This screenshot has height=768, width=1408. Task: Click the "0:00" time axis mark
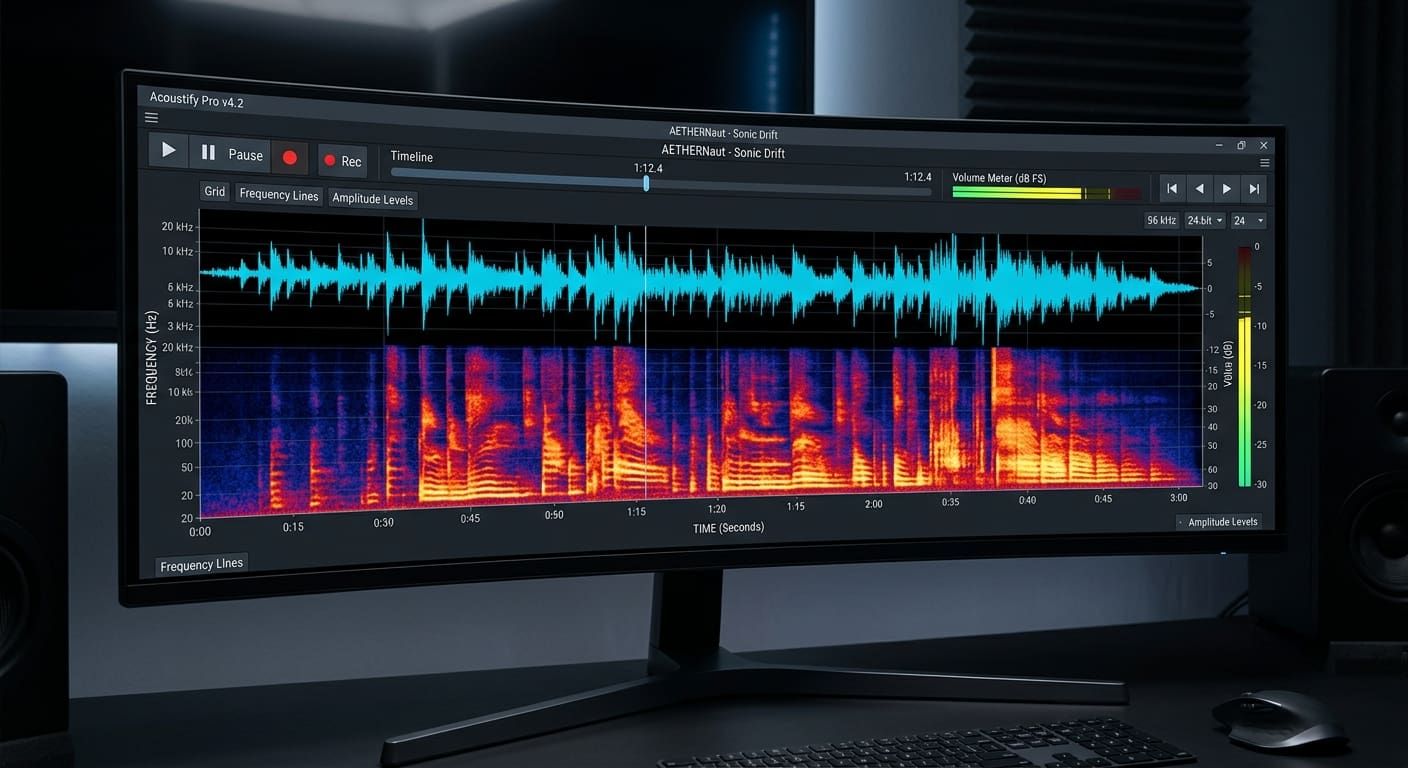(202, 532)
